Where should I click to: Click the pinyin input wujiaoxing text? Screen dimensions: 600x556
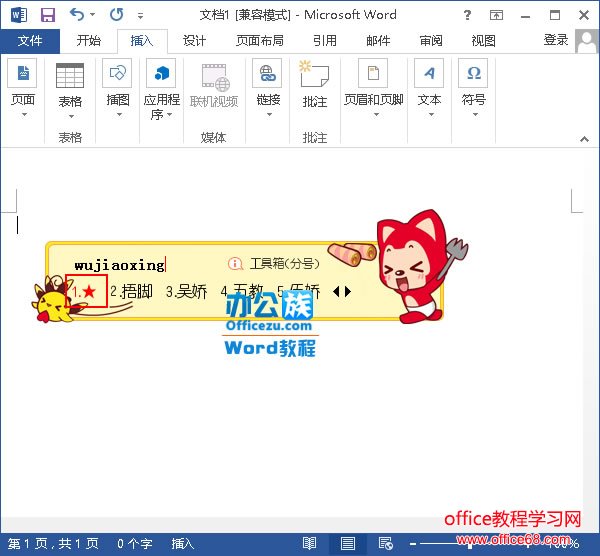click(119, 265)
